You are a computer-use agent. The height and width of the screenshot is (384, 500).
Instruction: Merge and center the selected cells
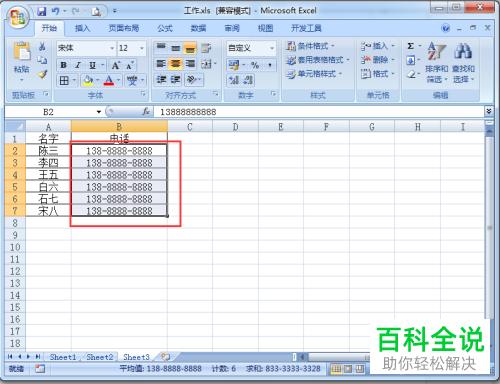click(206, 64)
